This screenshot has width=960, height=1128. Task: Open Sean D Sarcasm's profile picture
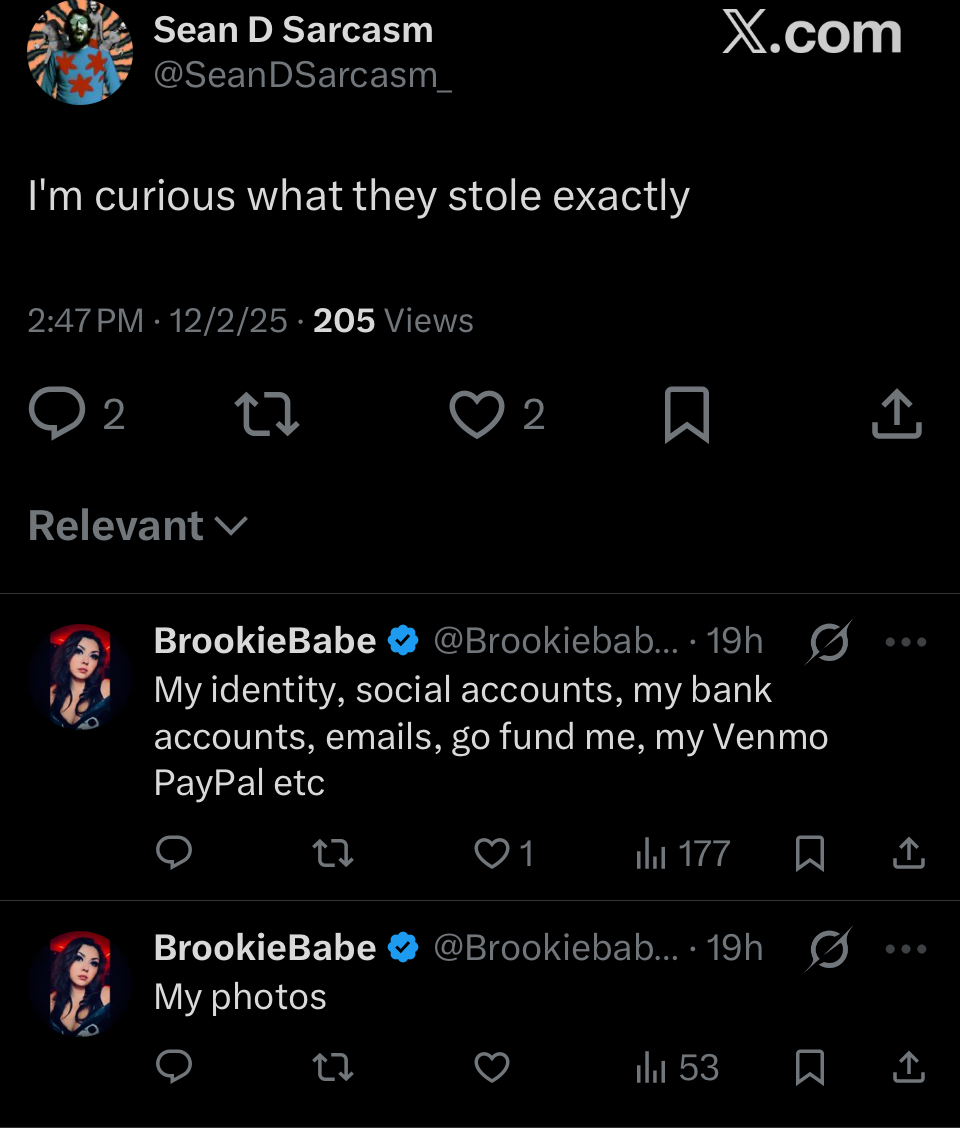80,54
